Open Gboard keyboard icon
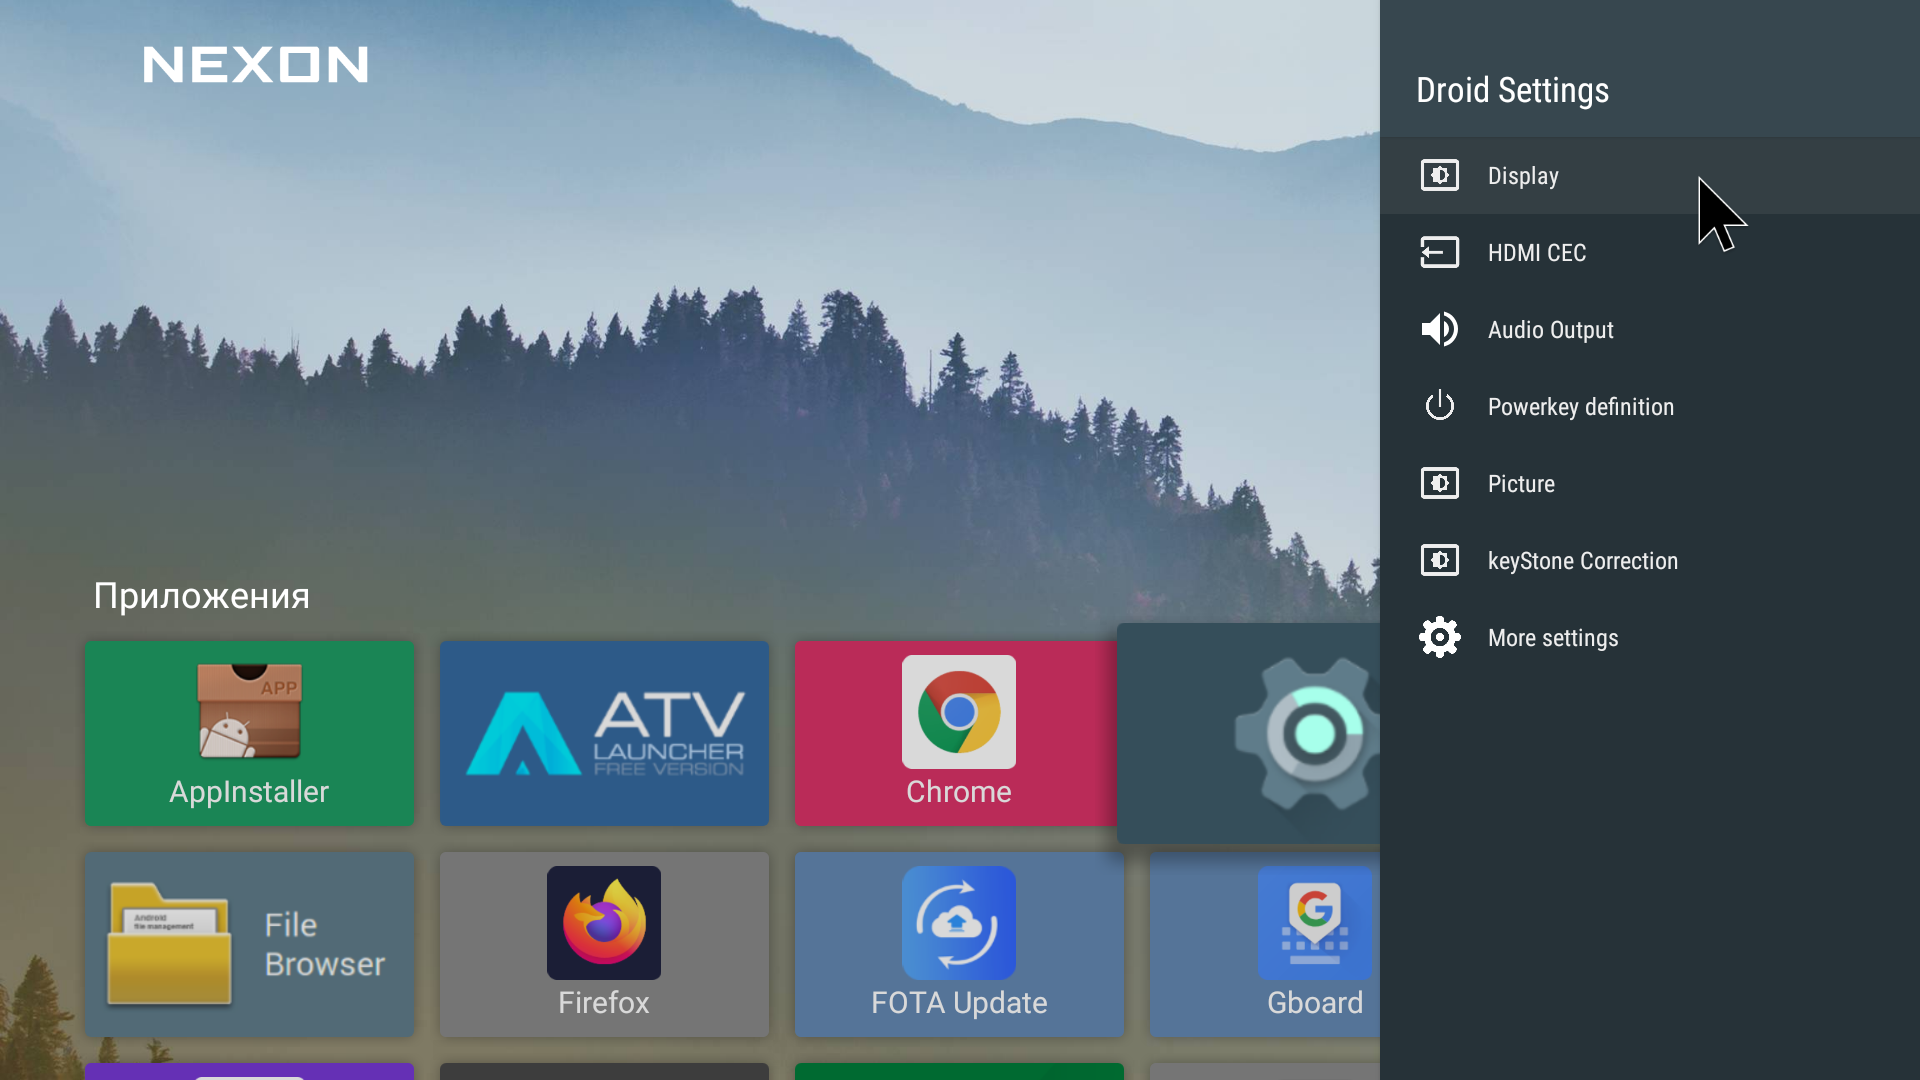The height and width of the screenshot is (1080, 1920). (1314, 923)
